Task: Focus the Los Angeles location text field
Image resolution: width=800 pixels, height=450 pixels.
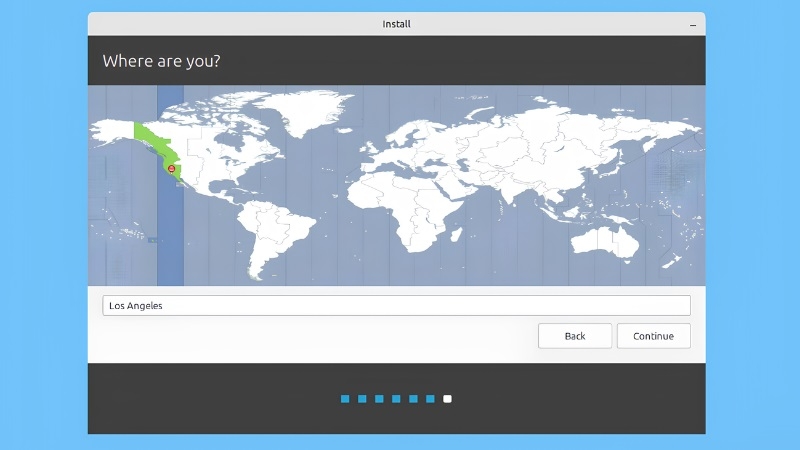Action: click(396, 306)
